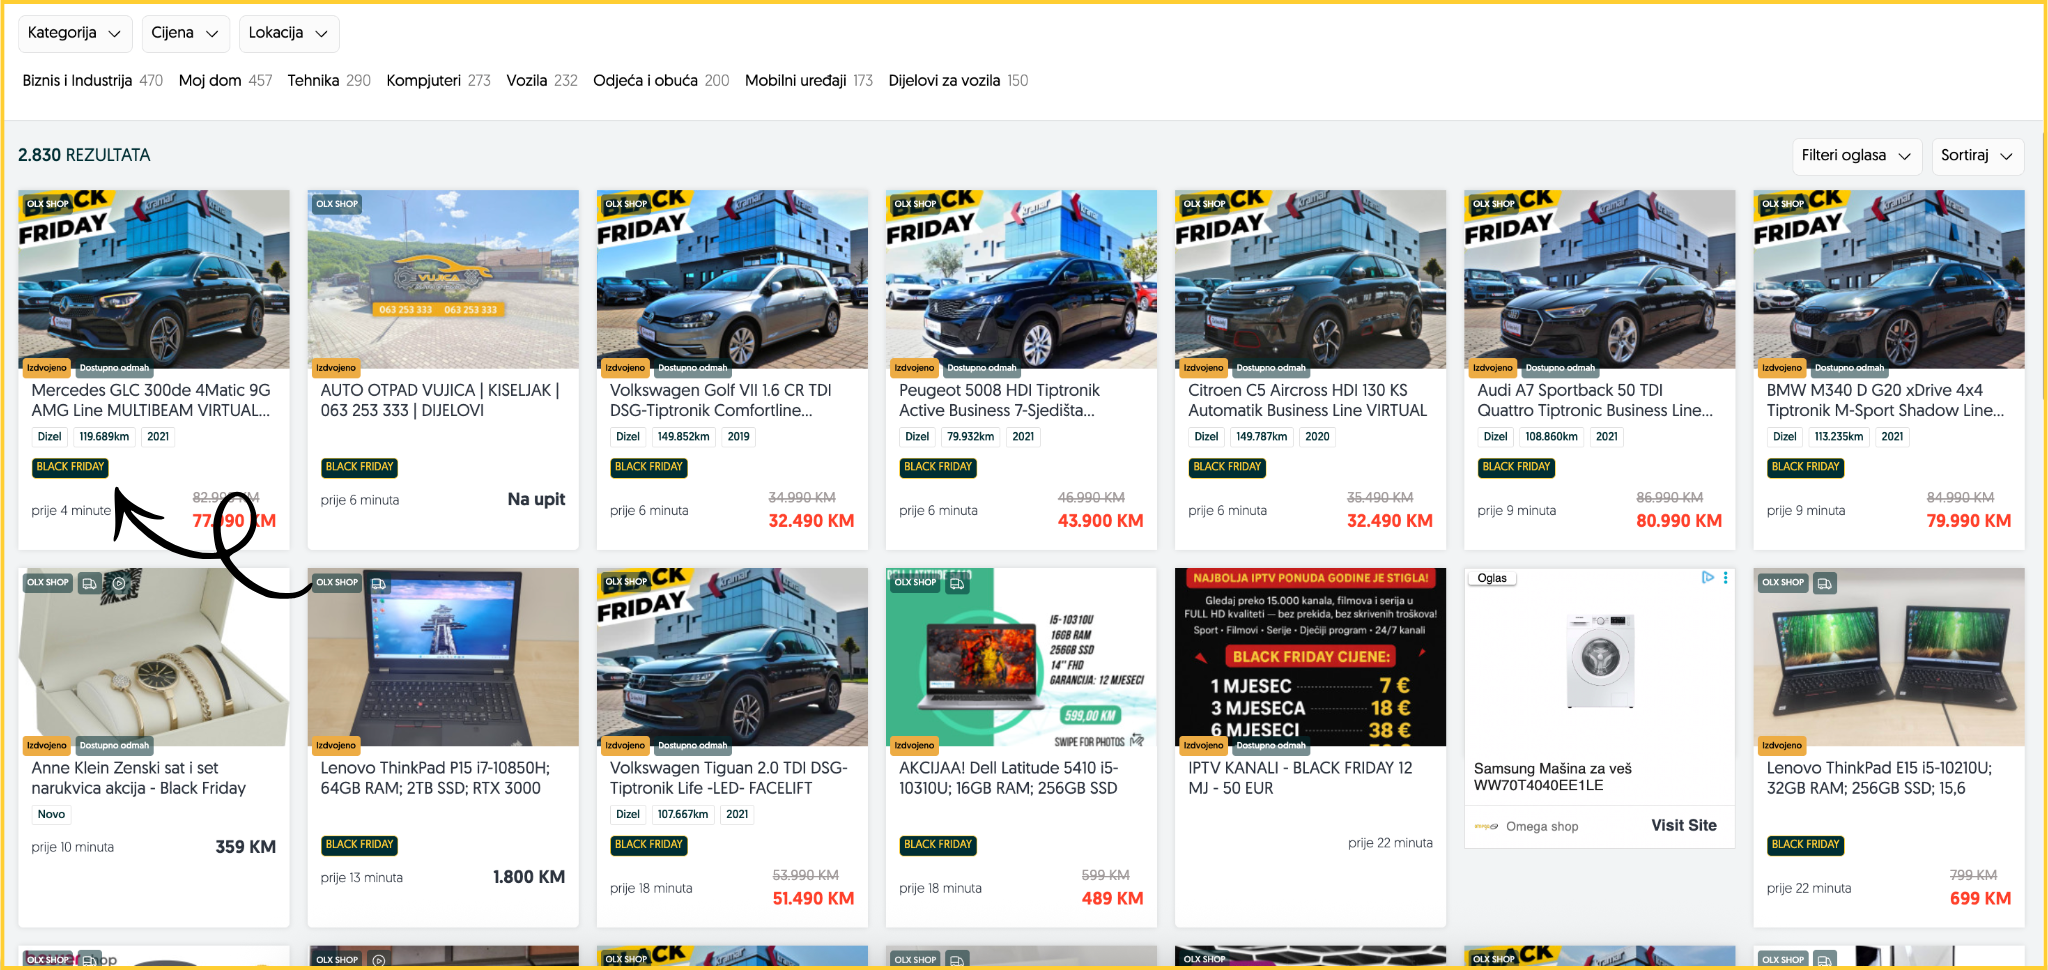2048x970 pixels.
Task: Click AdChoices icon on Samsung ad
Action: tap(1707, 578)
